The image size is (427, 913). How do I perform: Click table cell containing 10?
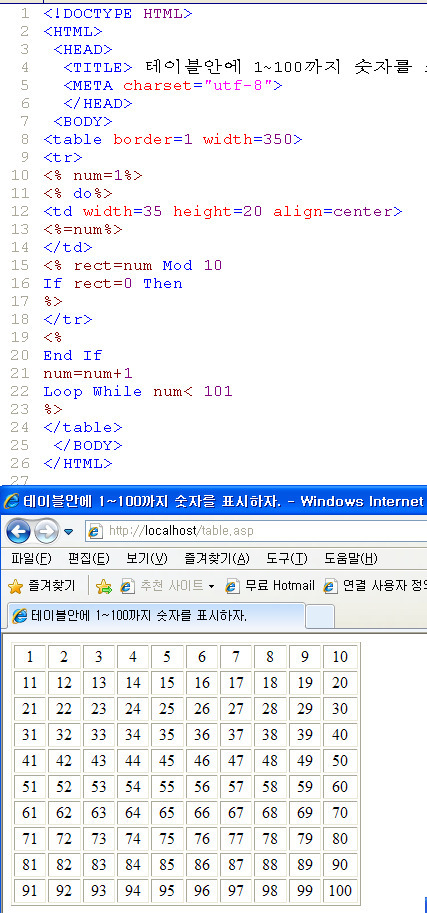pyautogui.click(x=340, y=657)
